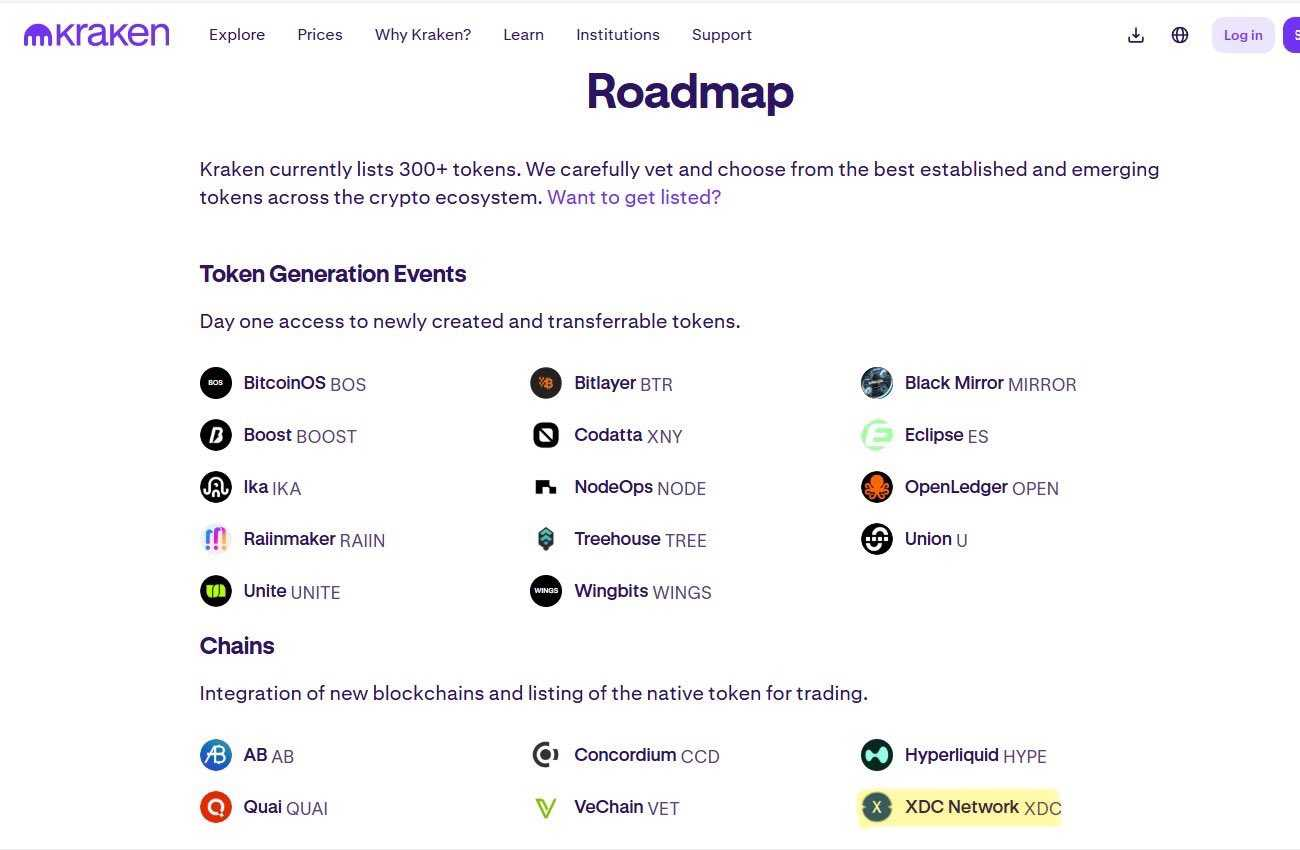Open the Treehouse TREE token link
This screenshot has width=1300, height=850.
coord(619,539)
